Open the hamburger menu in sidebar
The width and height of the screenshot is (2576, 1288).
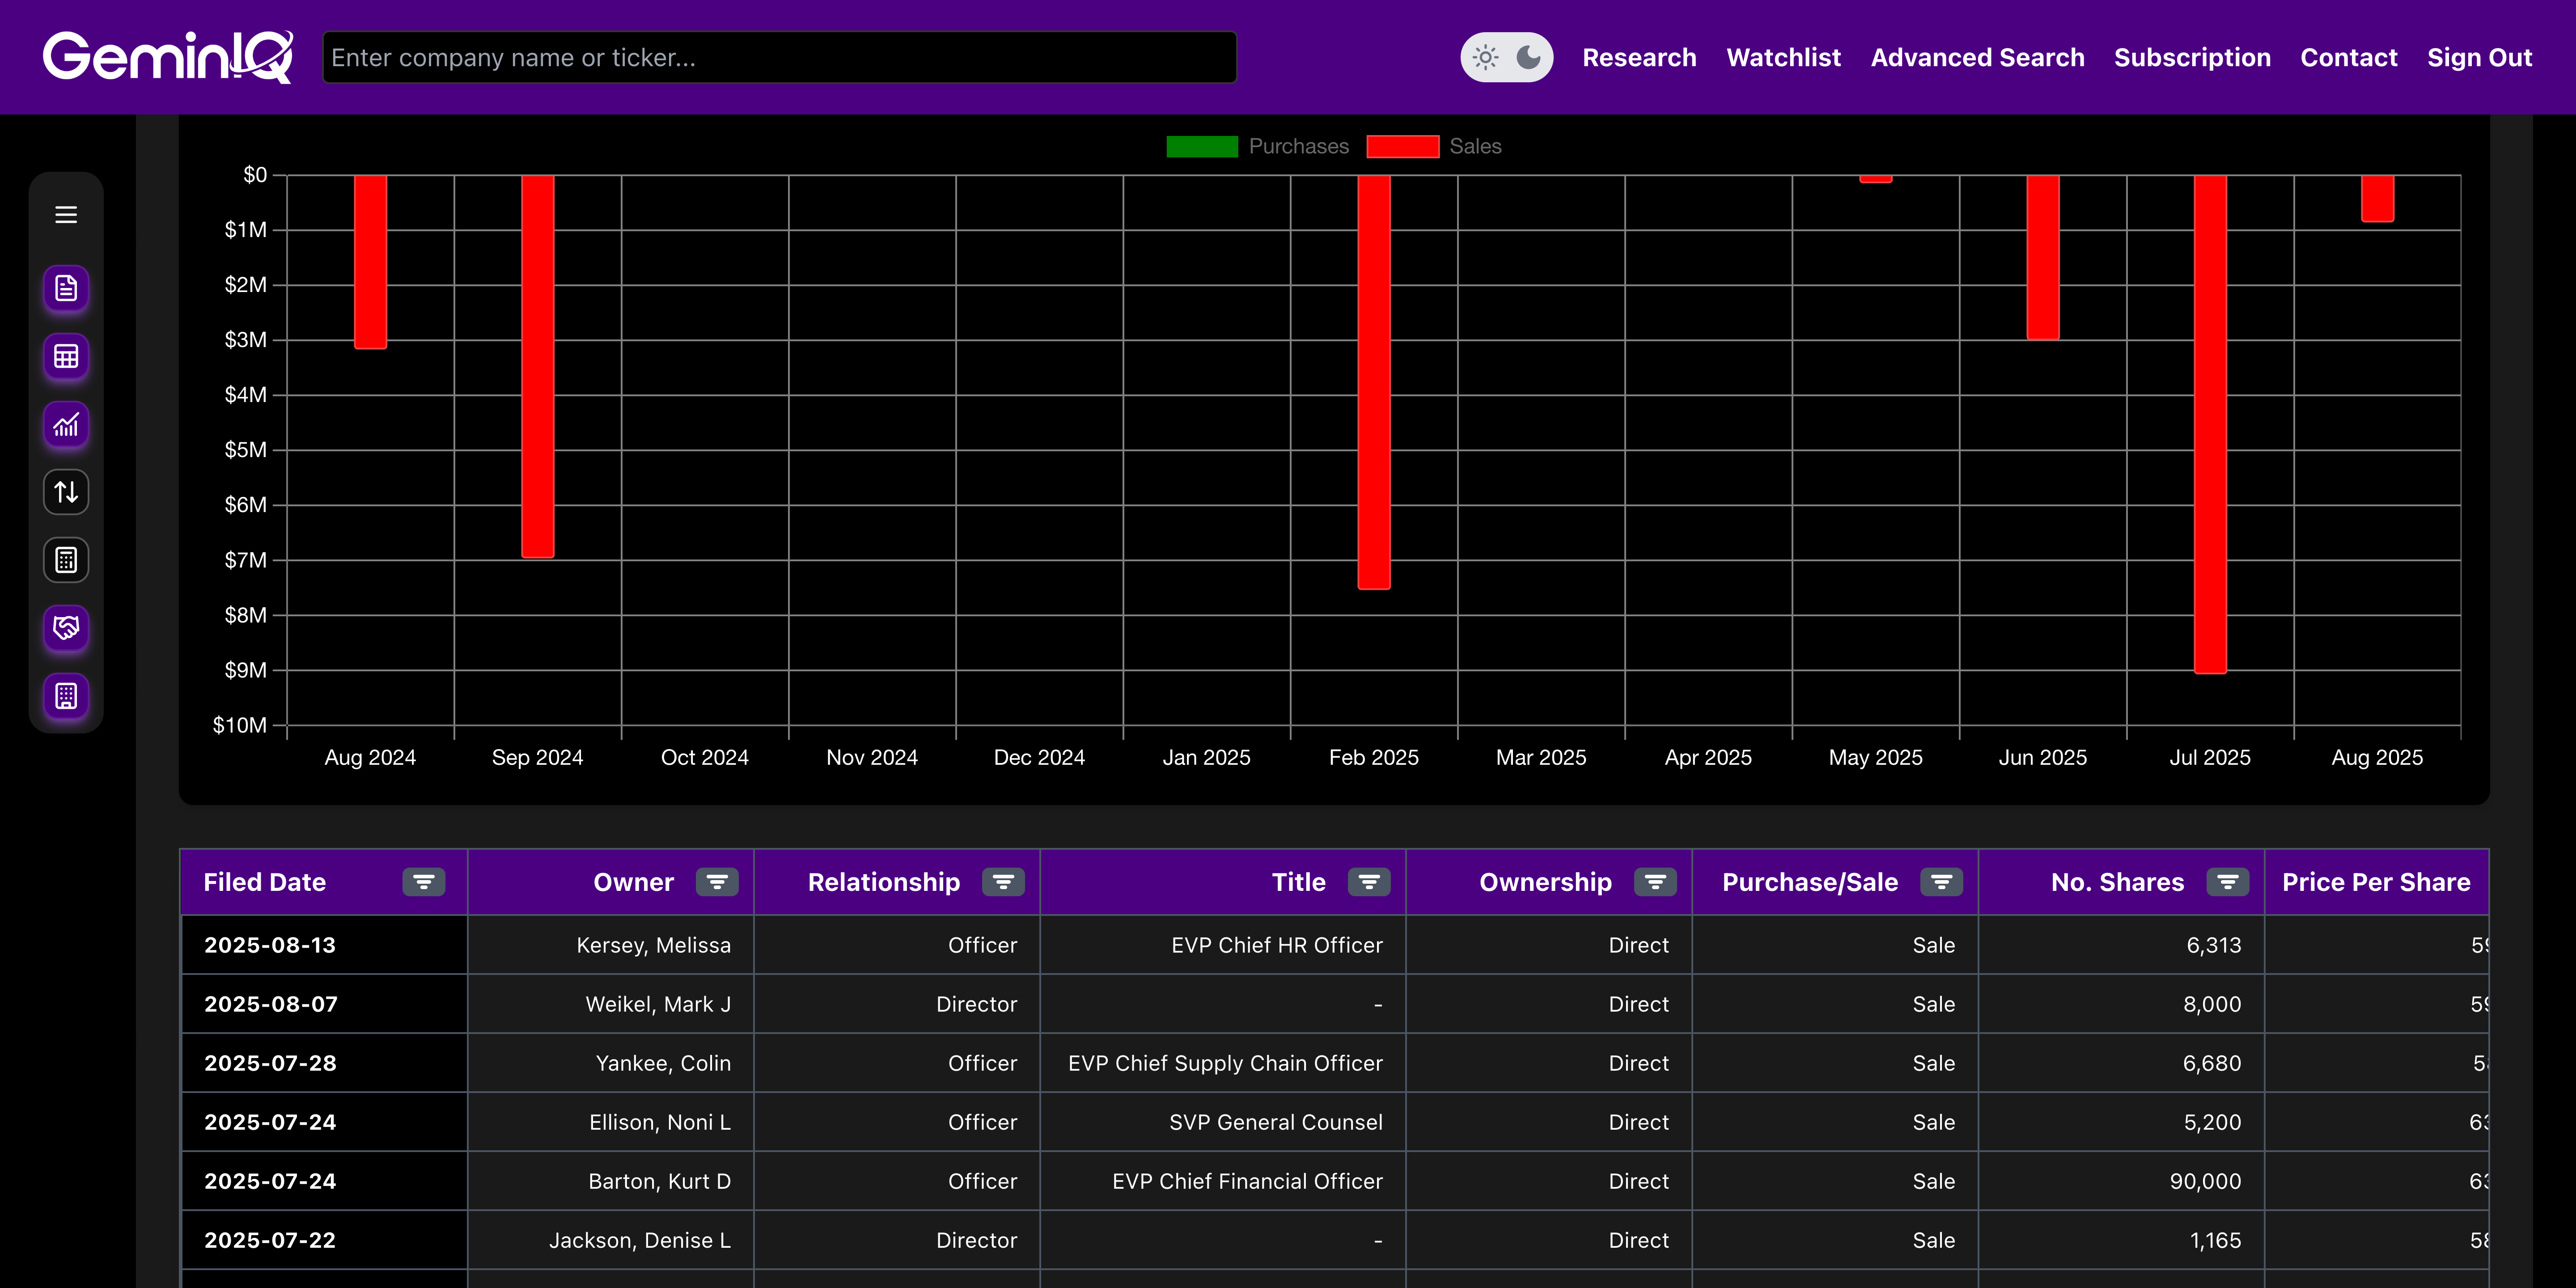66,215
